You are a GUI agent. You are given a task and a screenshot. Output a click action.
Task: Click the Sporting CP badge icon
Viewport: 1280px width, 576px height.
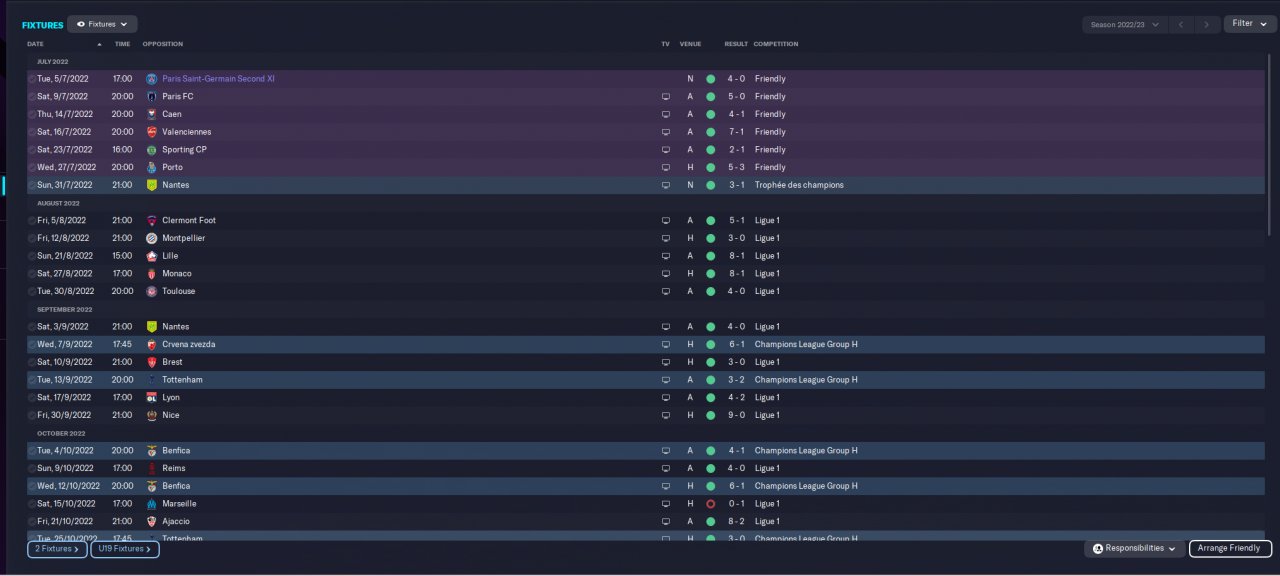(152, 150)
